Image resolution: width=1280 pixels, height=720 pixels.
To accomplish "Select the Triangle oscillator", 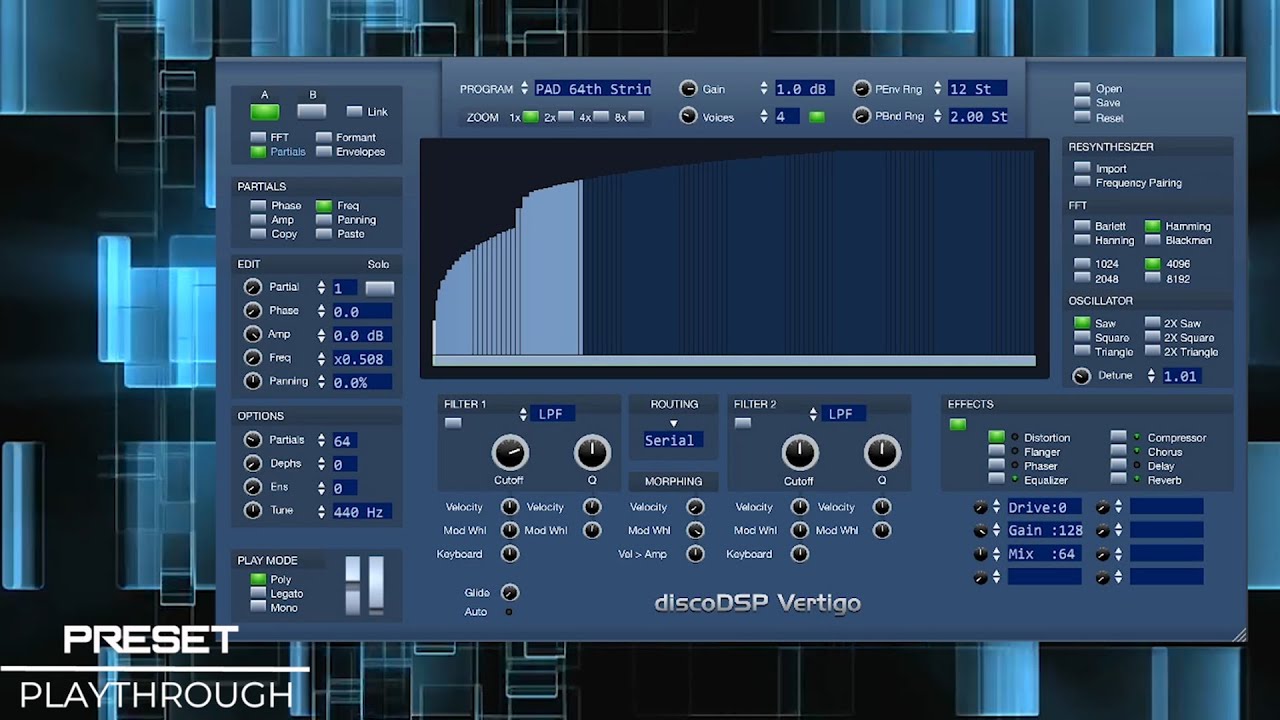I will pyautogui.click(x=1082, y=352).
